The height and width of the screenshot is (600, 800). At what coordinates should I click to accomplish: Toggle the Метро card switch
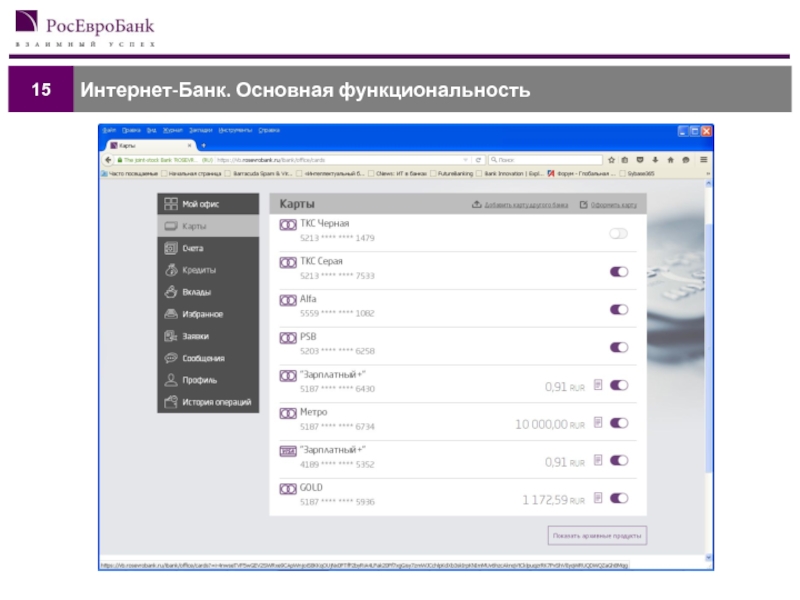pos(619,423)
